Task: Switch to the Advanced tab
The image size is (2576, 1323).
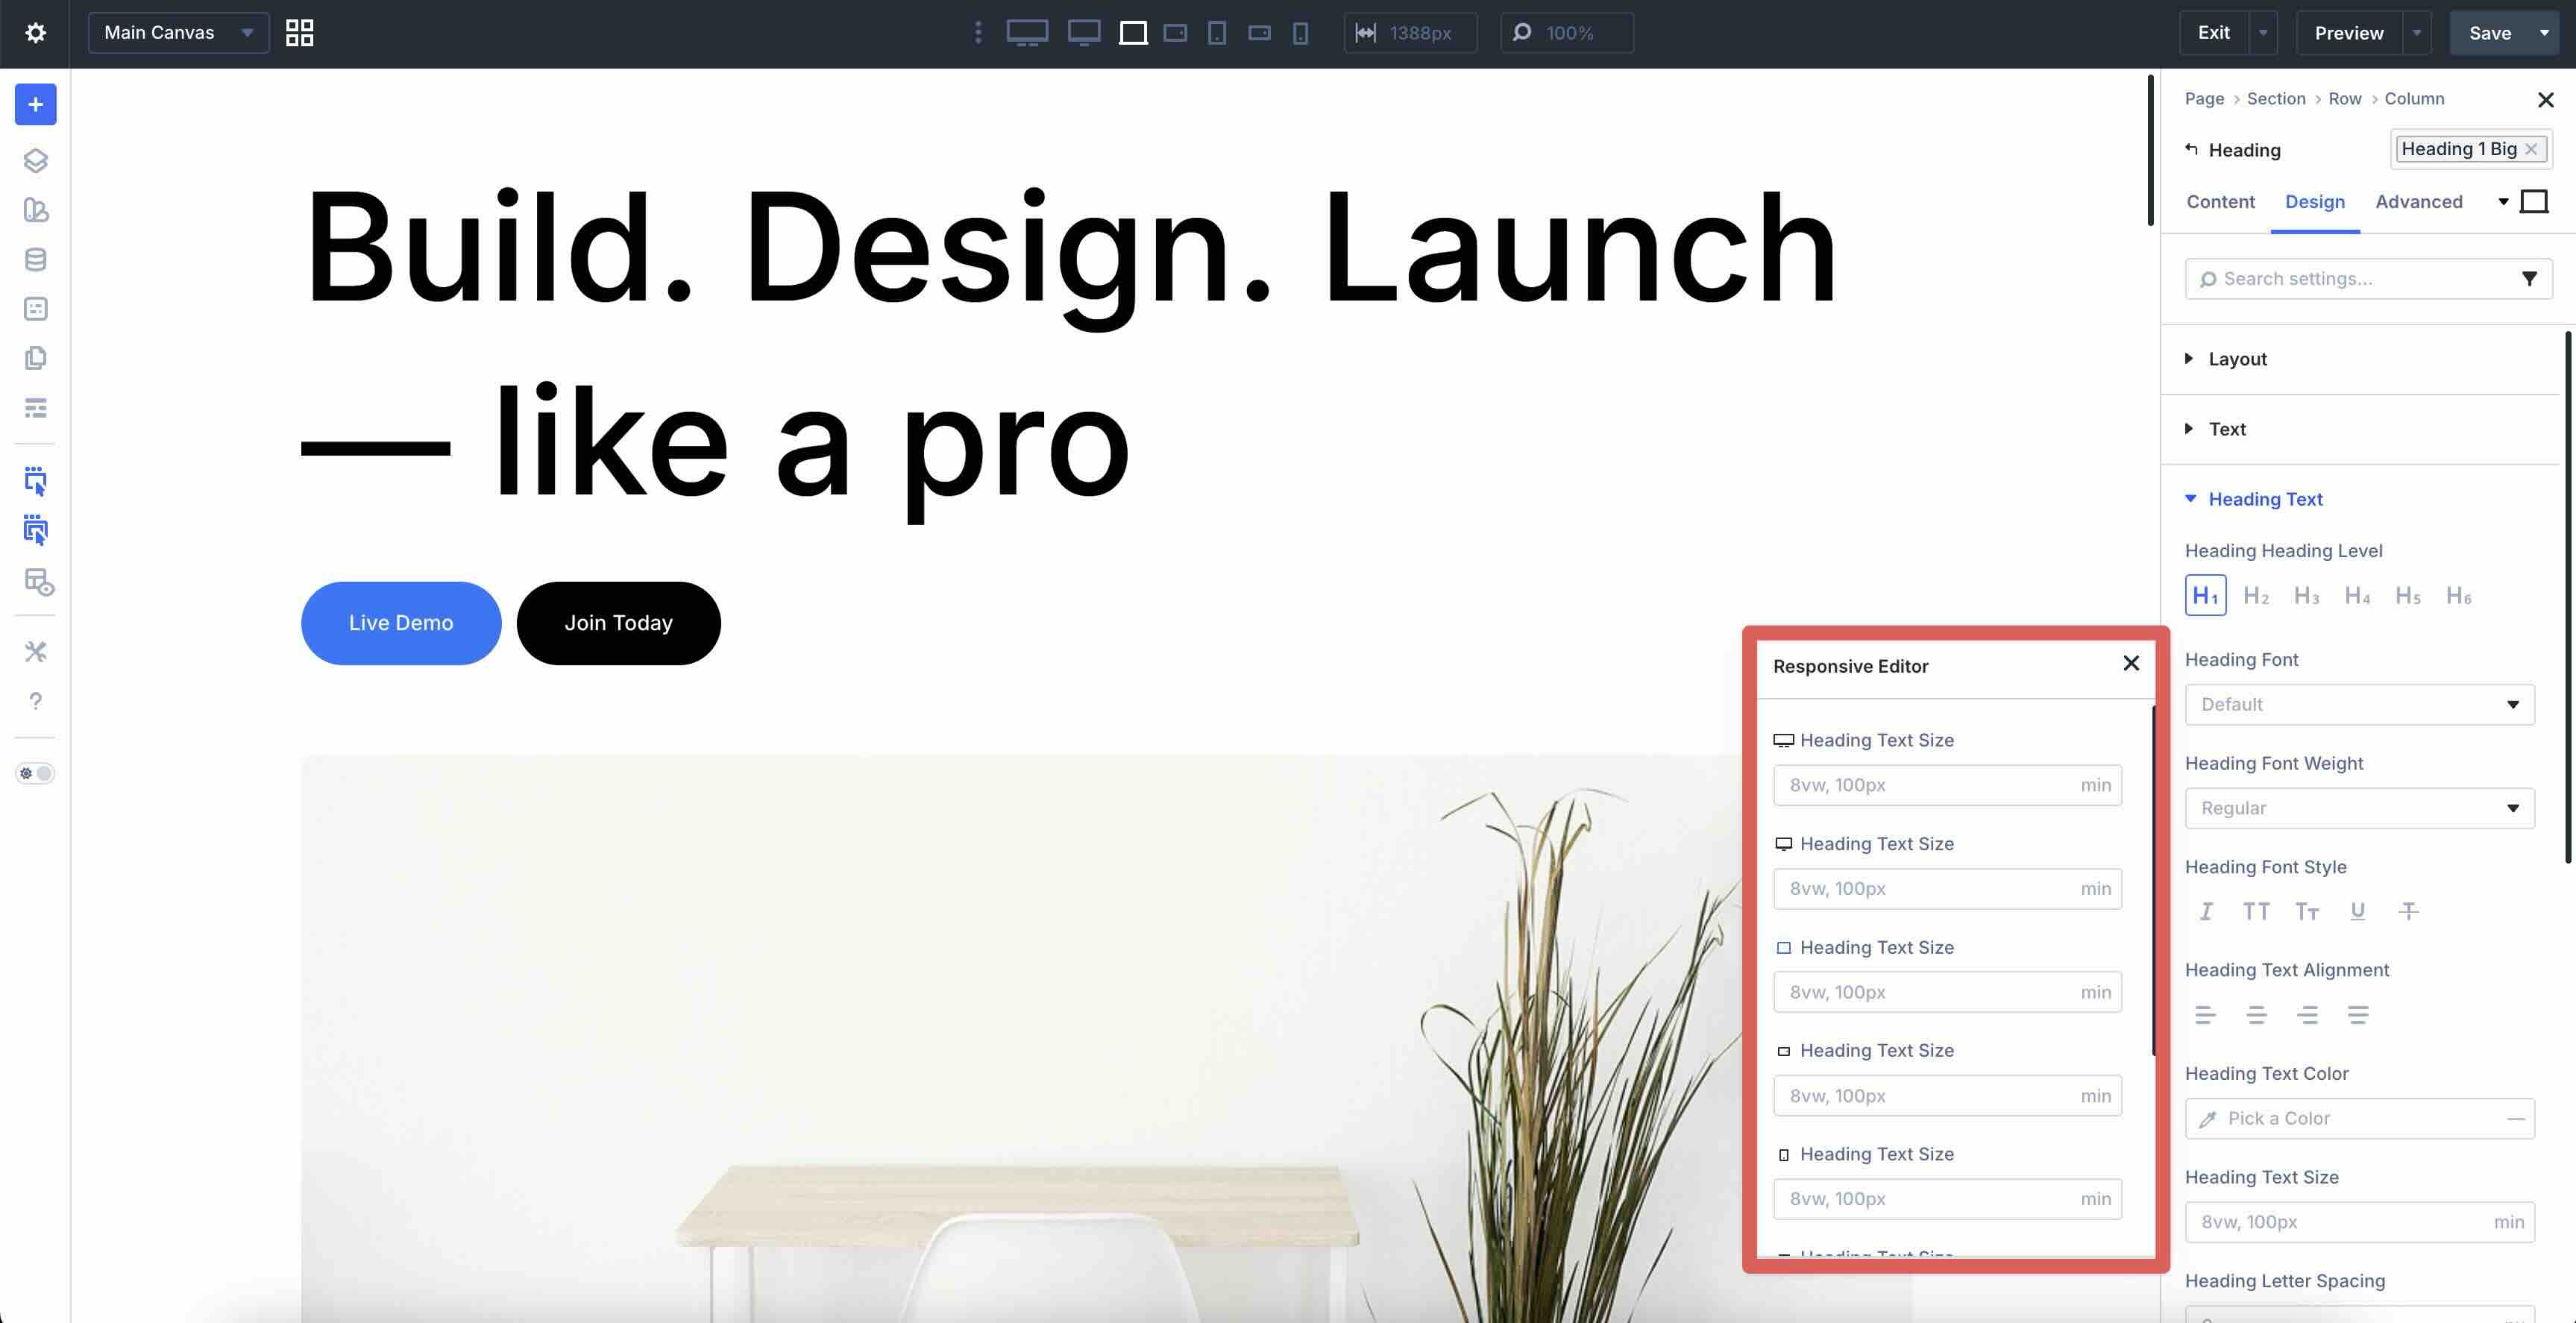Action: click(2419, 202)
